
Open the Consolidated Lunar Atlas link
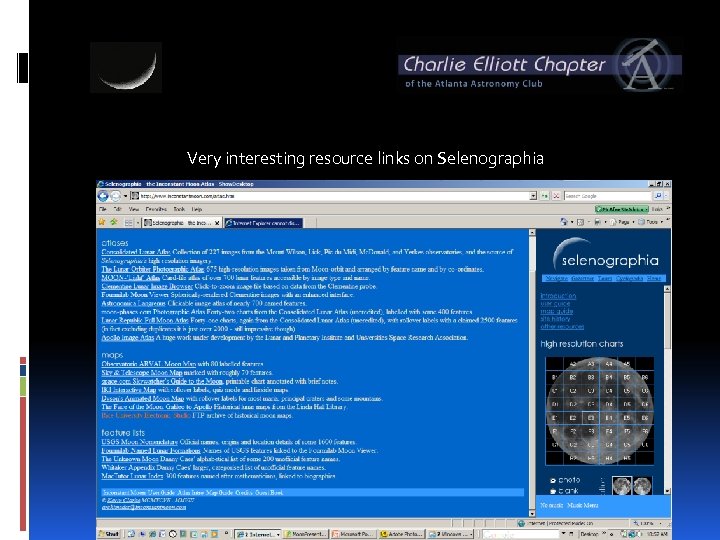point(136,252)
